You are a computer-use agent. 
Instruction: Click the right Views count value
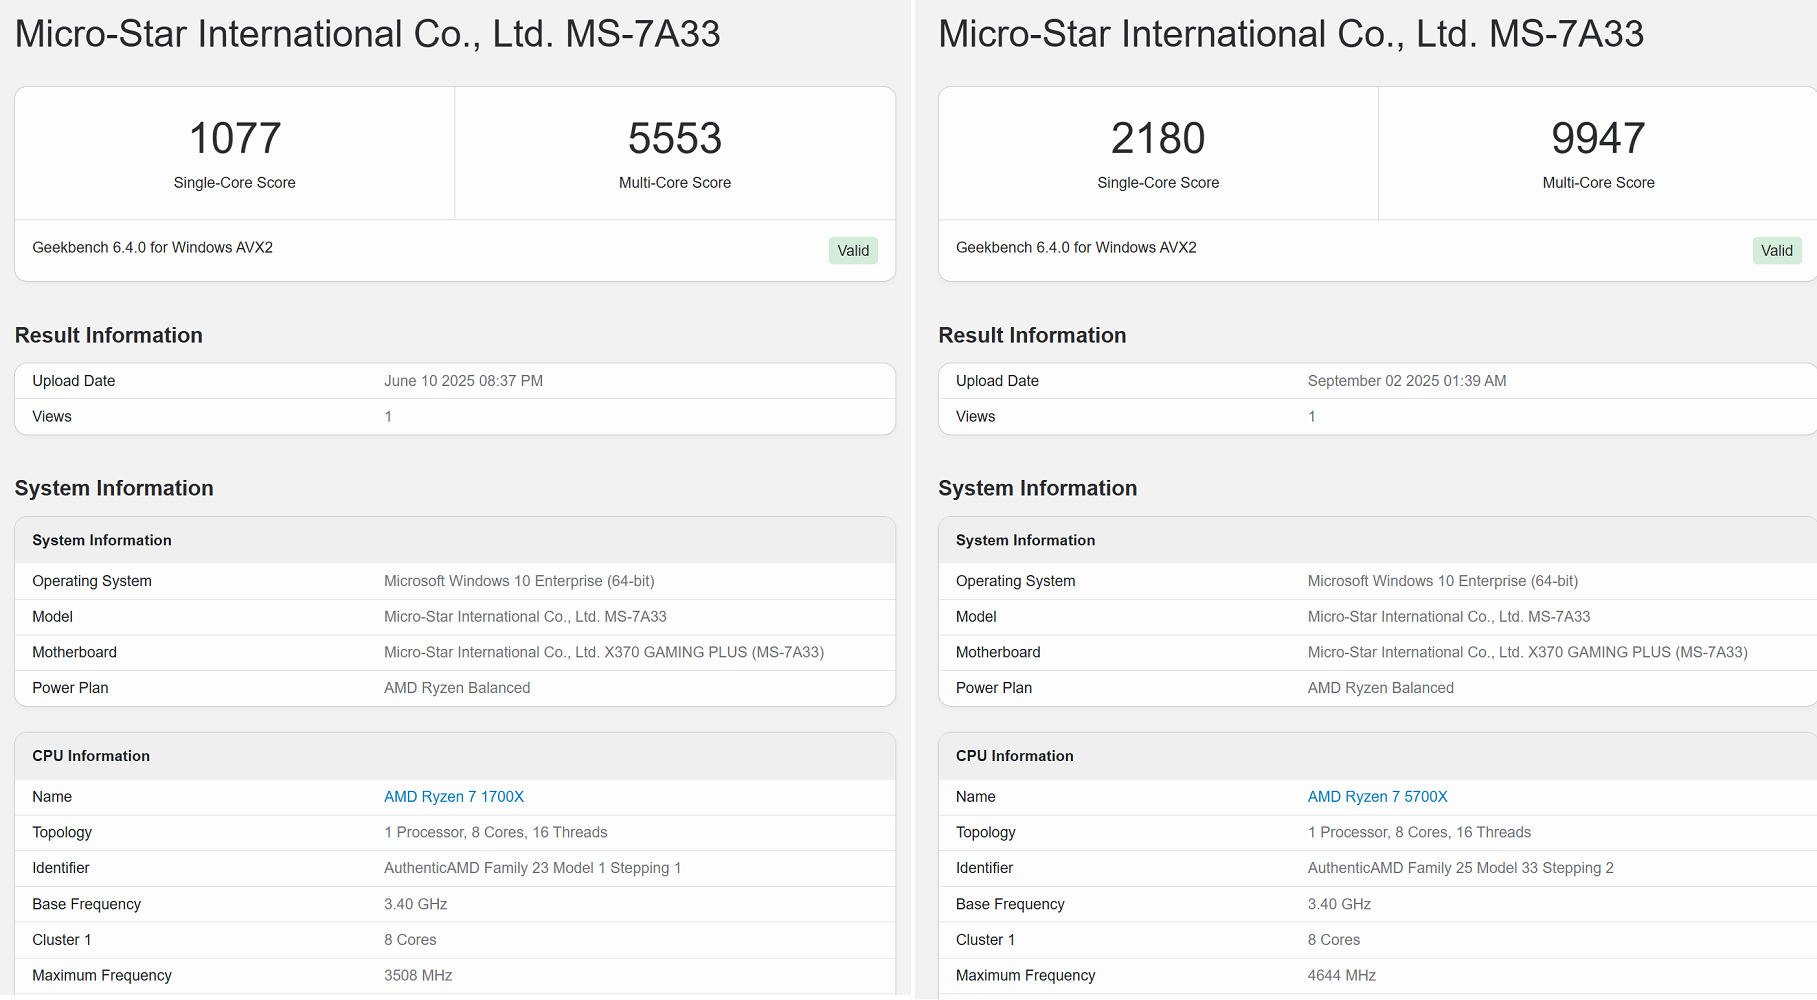(x=1311, y=417)
